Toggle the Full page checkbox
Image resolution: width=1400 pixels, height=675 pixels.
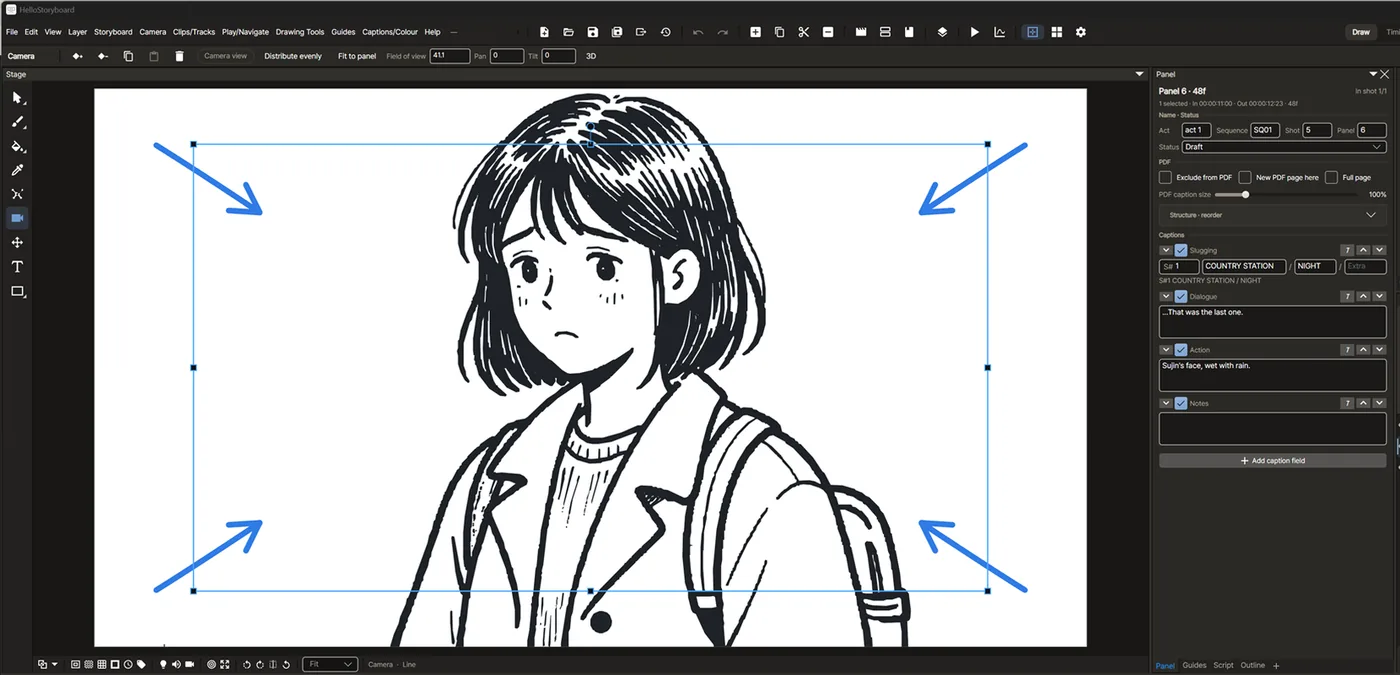point(1331,177)
